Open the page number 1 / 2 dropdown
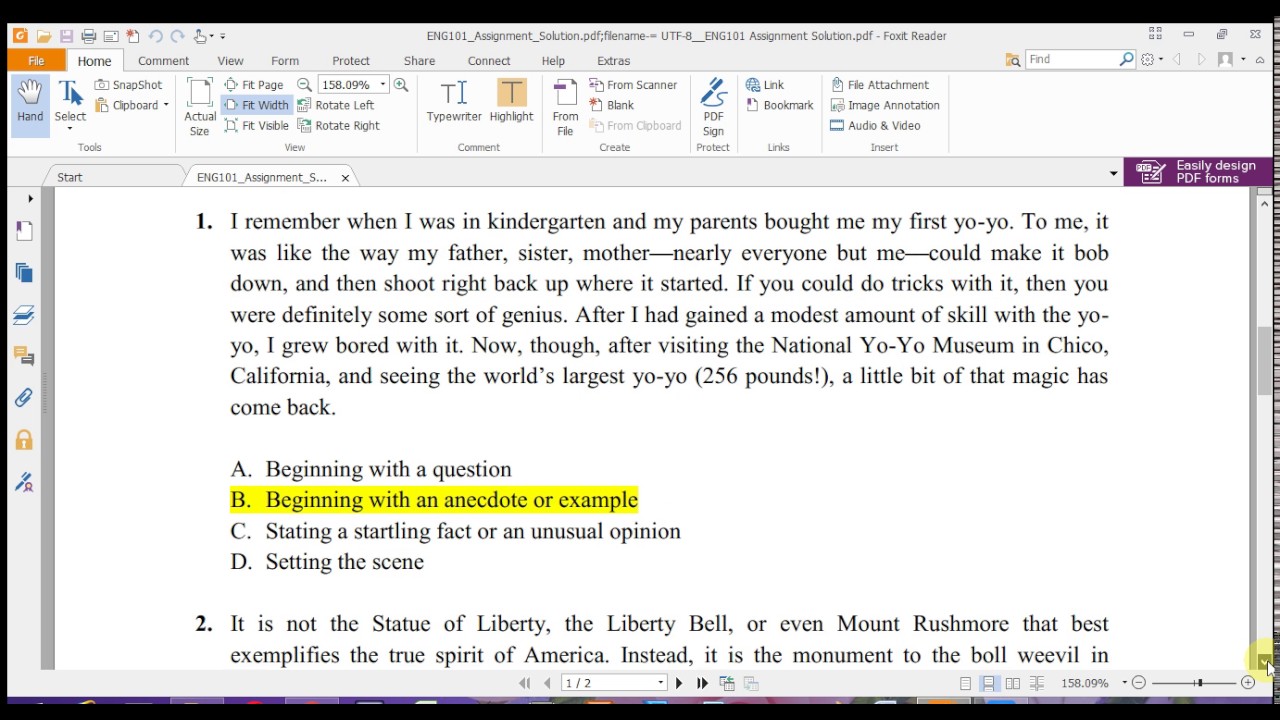This screenshot has width=1280, height=720. pos(661,683)
